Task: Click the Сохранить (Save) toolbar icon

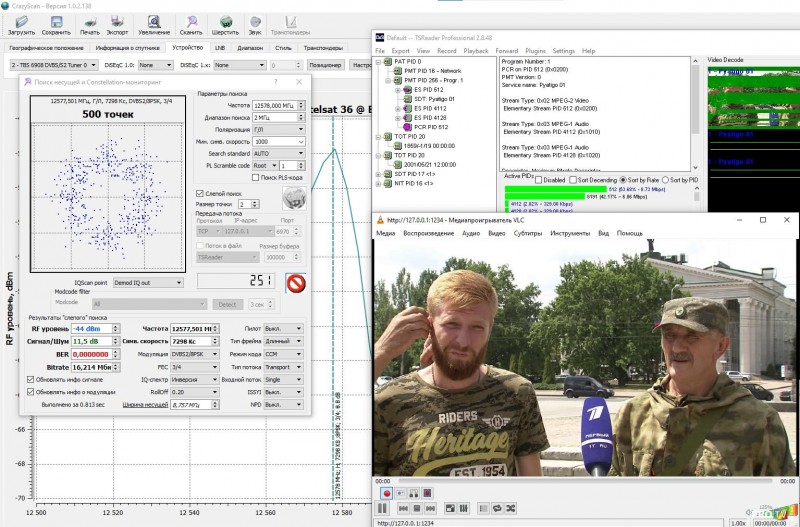Action: coord(55,22)
